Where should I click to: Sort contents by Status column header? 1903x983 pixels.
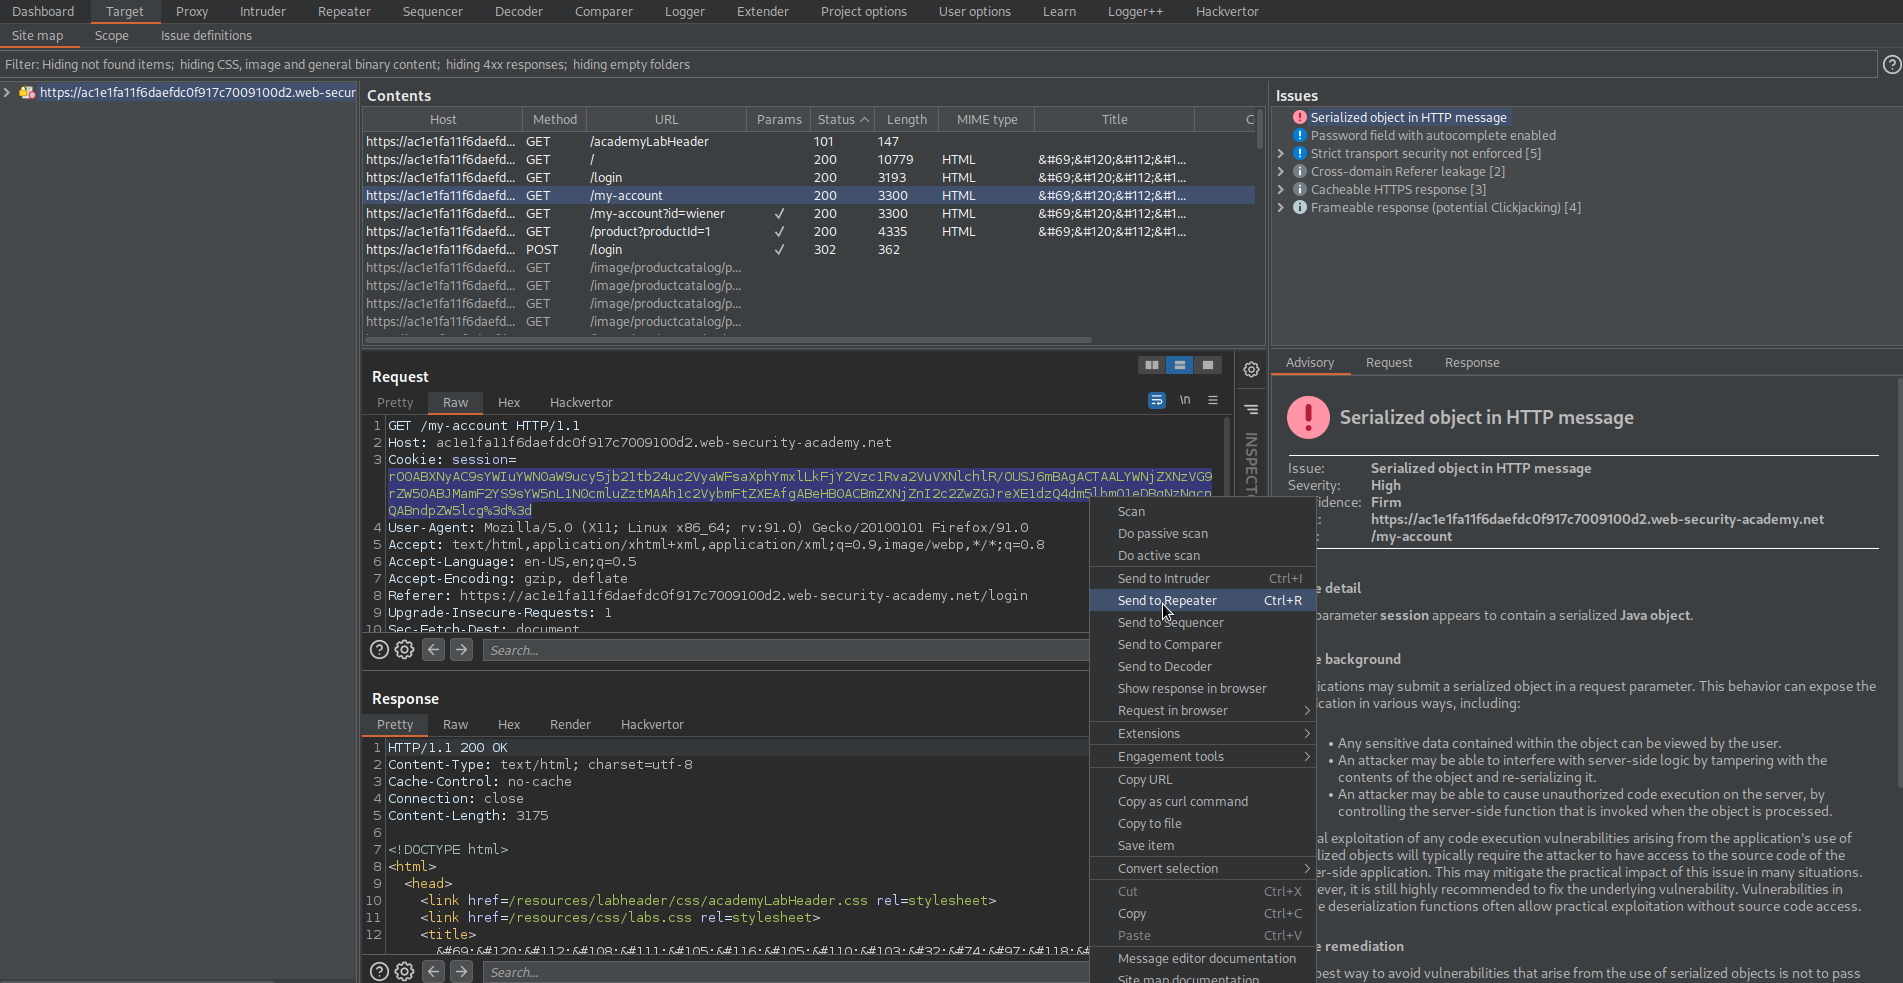click(841, 120)
